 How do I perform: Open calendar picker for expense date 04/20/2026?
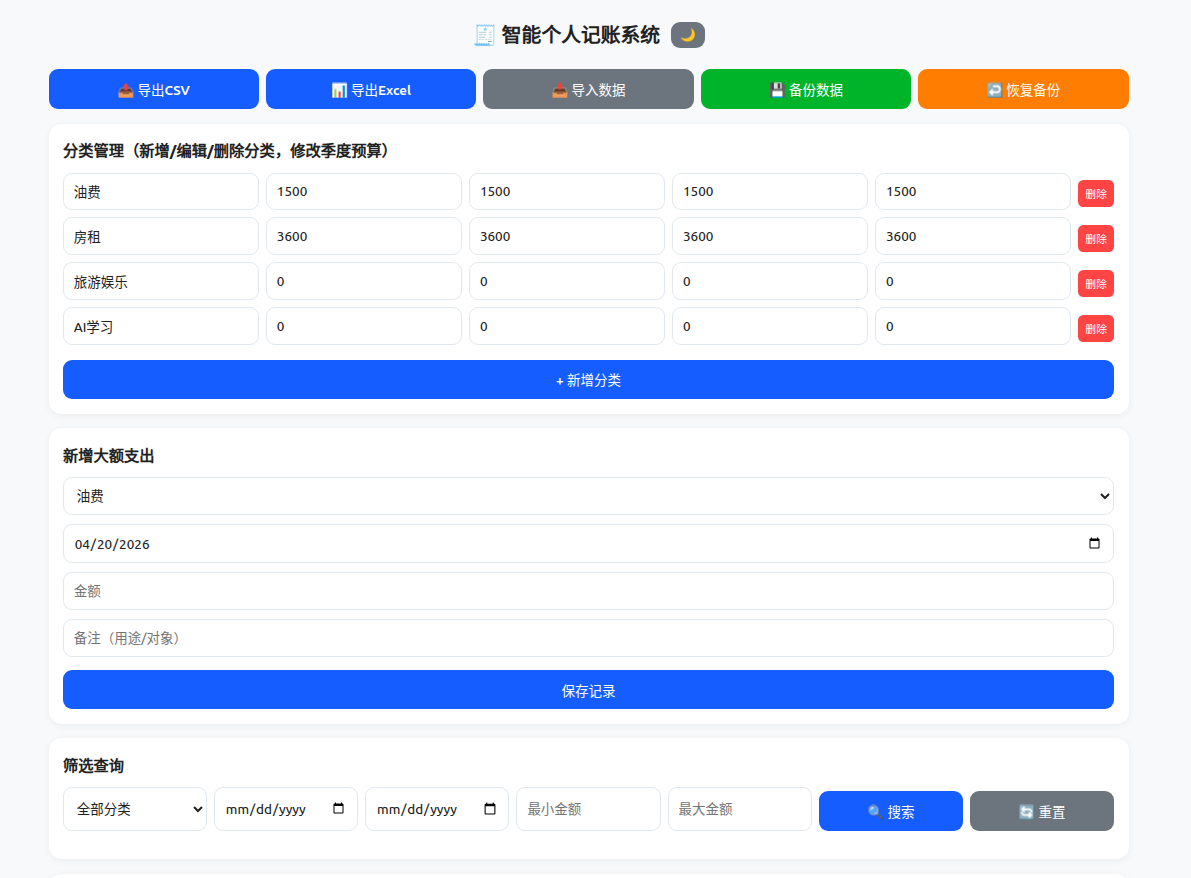(x=1094, y=544)
